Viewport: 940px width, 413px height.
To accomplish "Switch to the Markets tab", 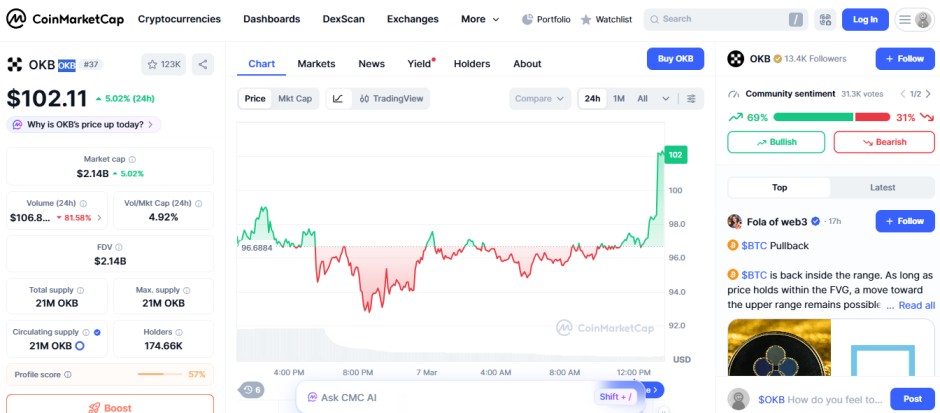I will click(316, 64).
